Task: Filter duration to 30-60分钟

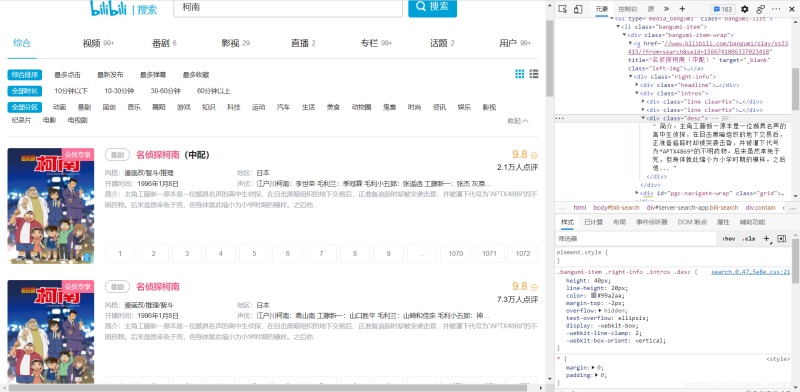Action: coord(165,91)
